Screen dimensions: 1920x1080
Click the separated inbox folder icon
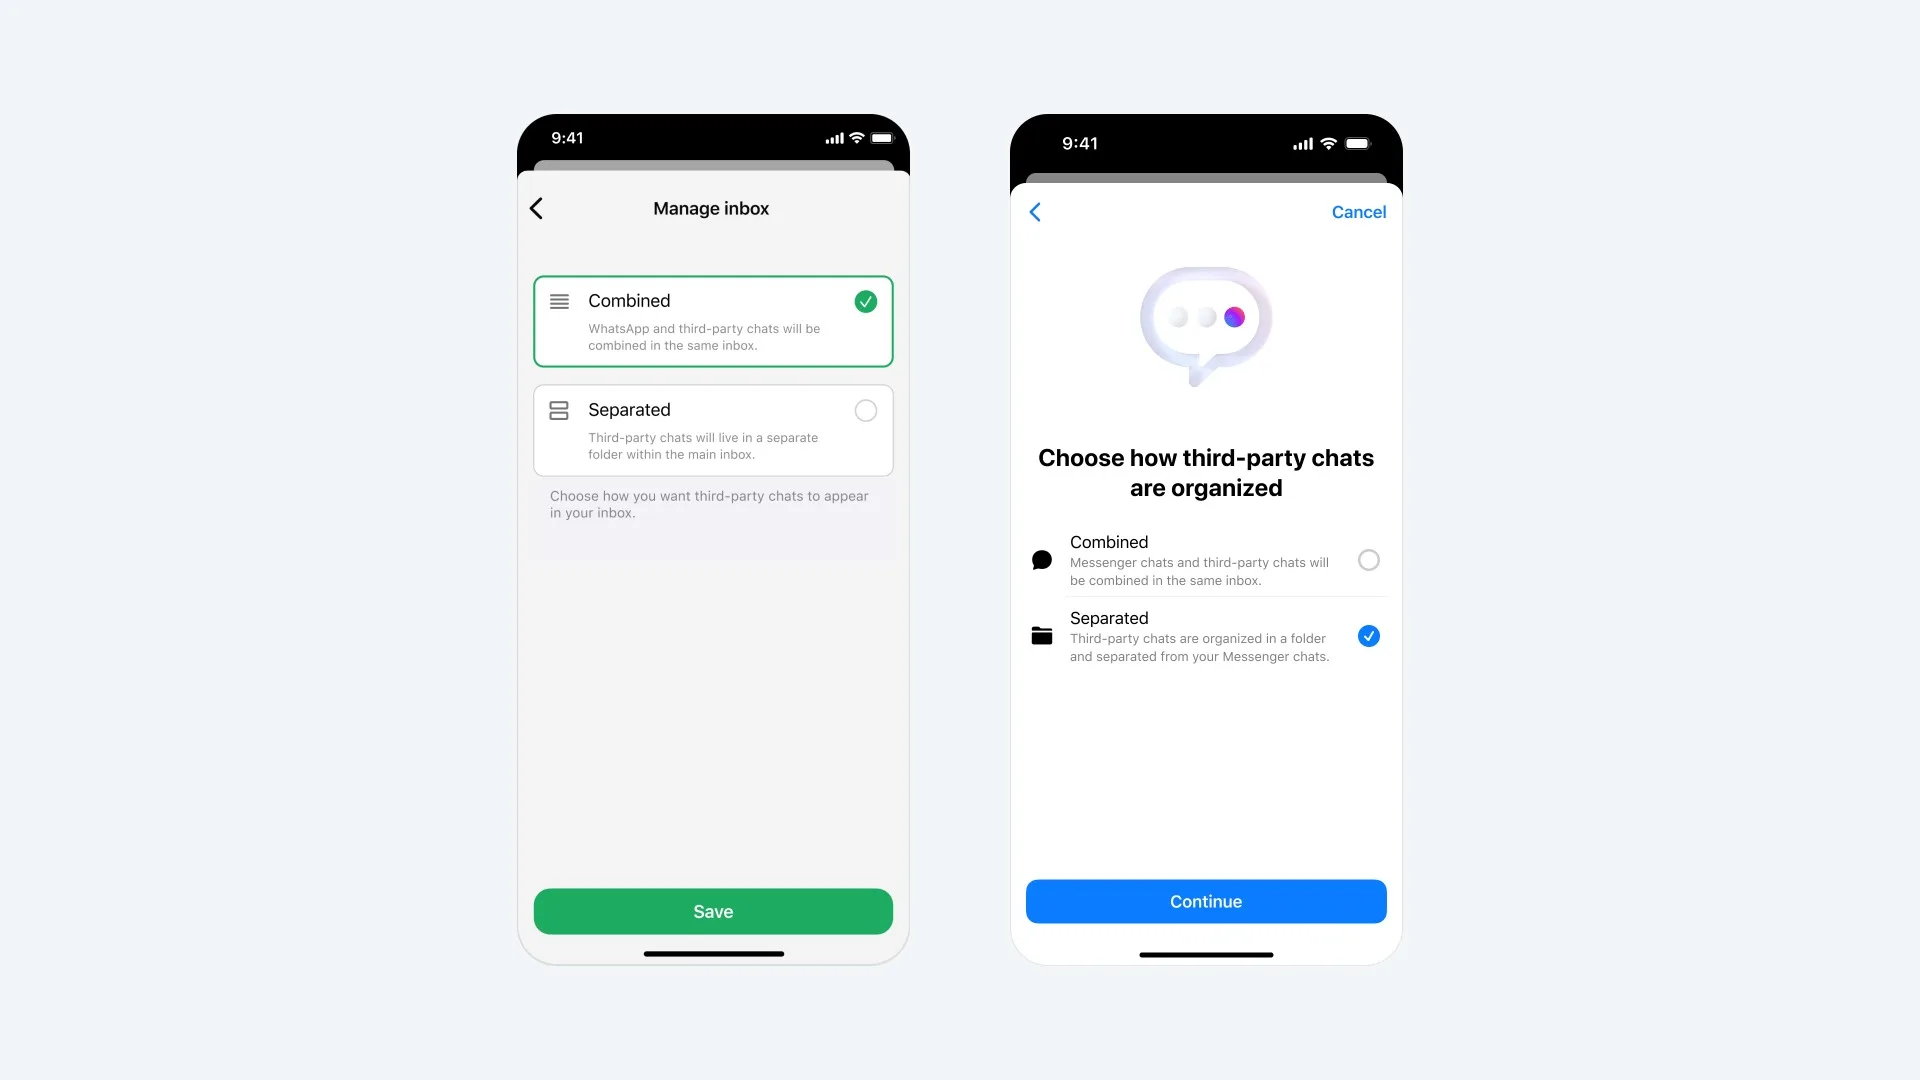click(x=558, y=410)
